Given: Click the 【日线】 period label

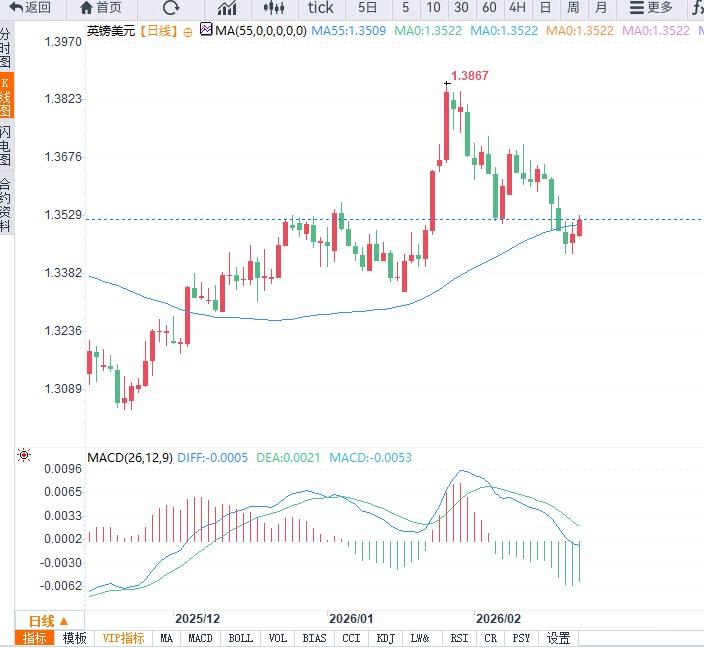Looking at the screenshot, I should (x=159, y=31).
